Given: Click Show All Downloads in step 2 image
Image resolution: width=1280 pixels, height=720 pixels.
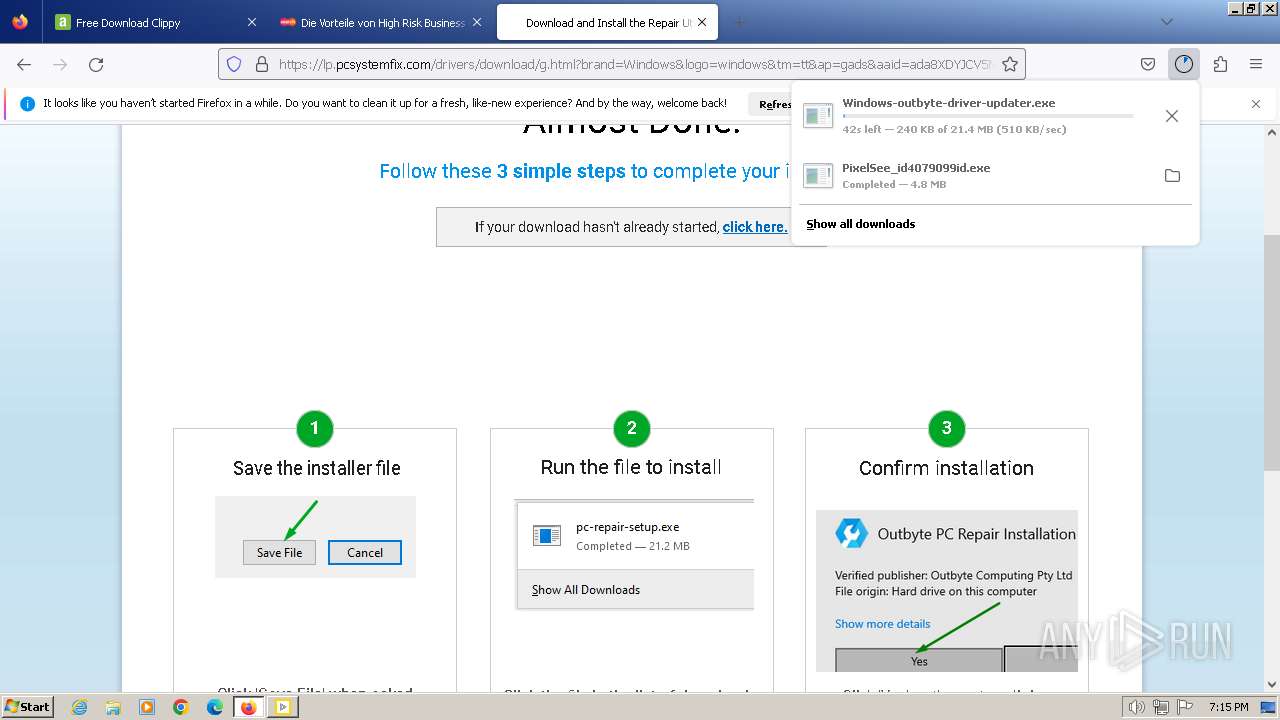Looking at the screenshot, I should pos(585,590).
